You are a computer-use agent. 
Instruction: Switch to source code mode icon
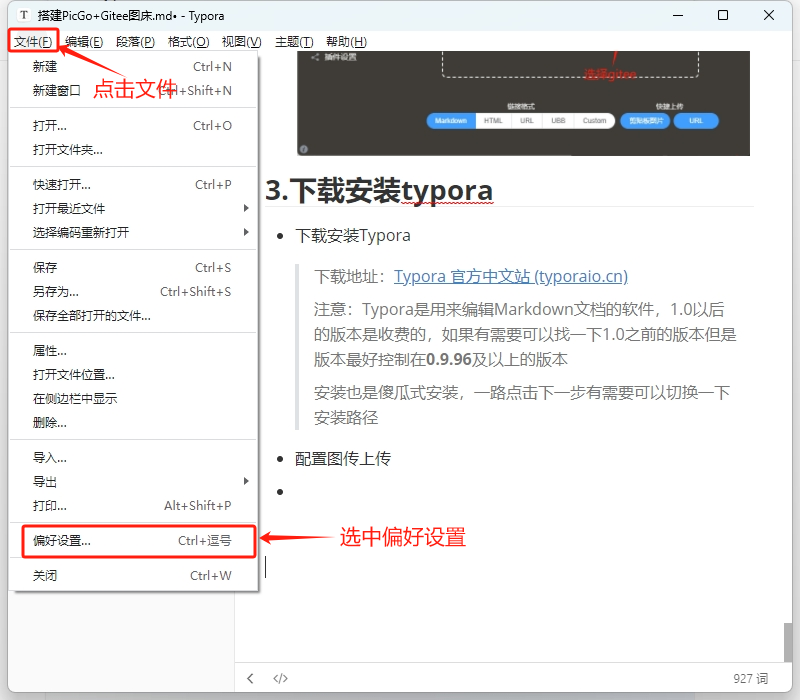click(x=281, y=678)
